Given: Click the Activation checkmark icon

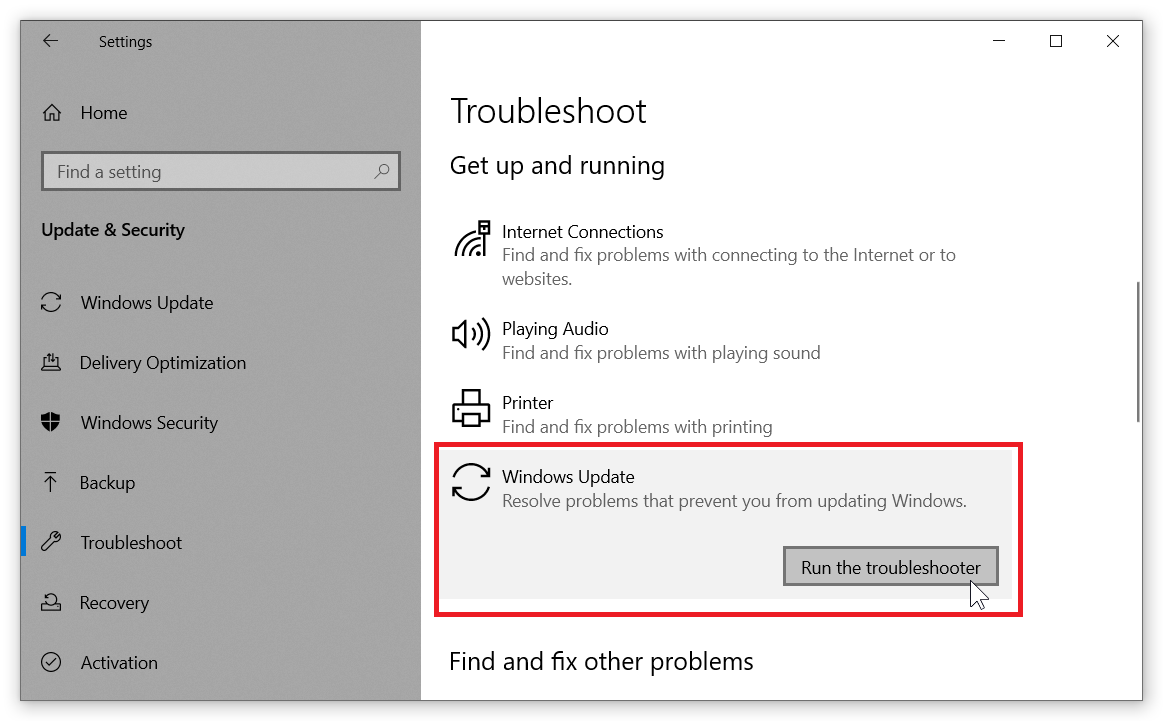Looking at the screenshot, I should 51,662.
